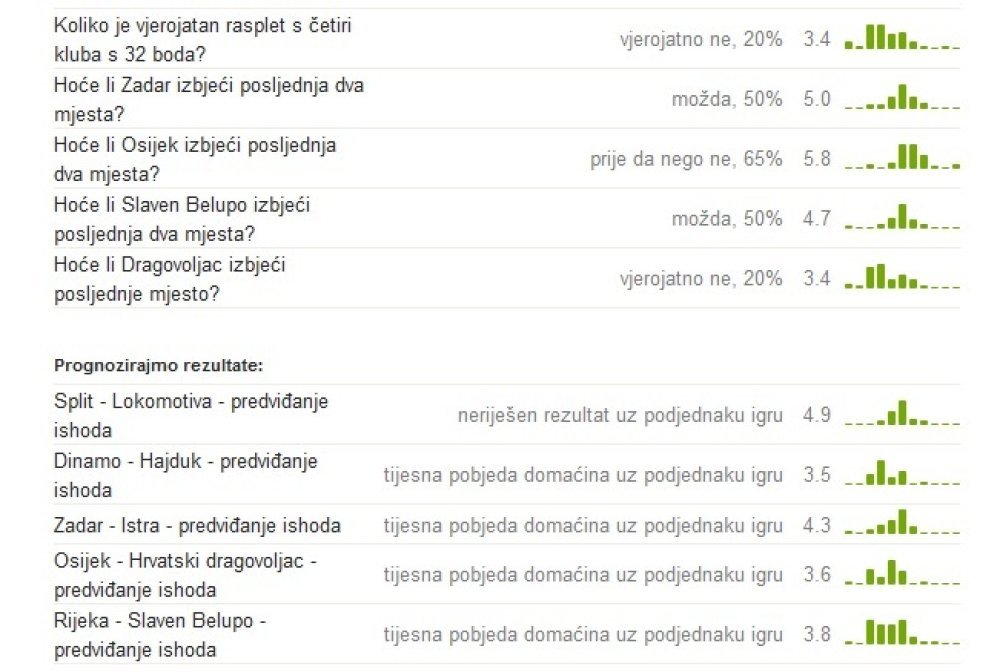Select 'vjerojatno ne, 20%' in Dragovoljac row
Screen dimensions: 1000x672
[701, 279]
